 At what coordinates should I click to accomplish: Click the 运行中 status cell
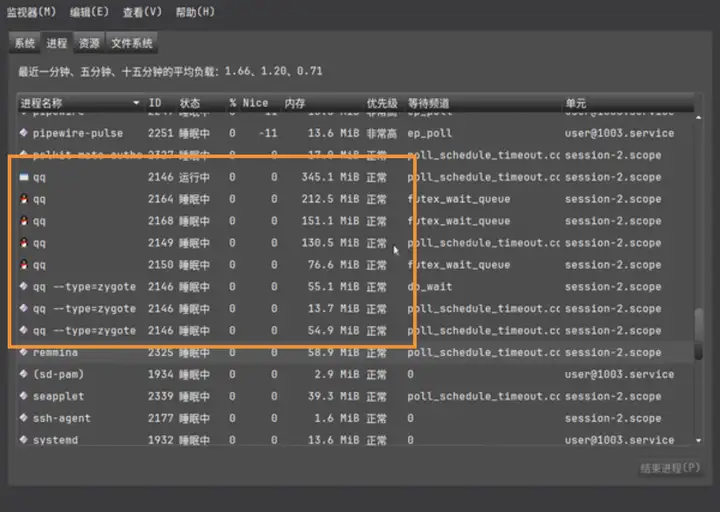194,177
